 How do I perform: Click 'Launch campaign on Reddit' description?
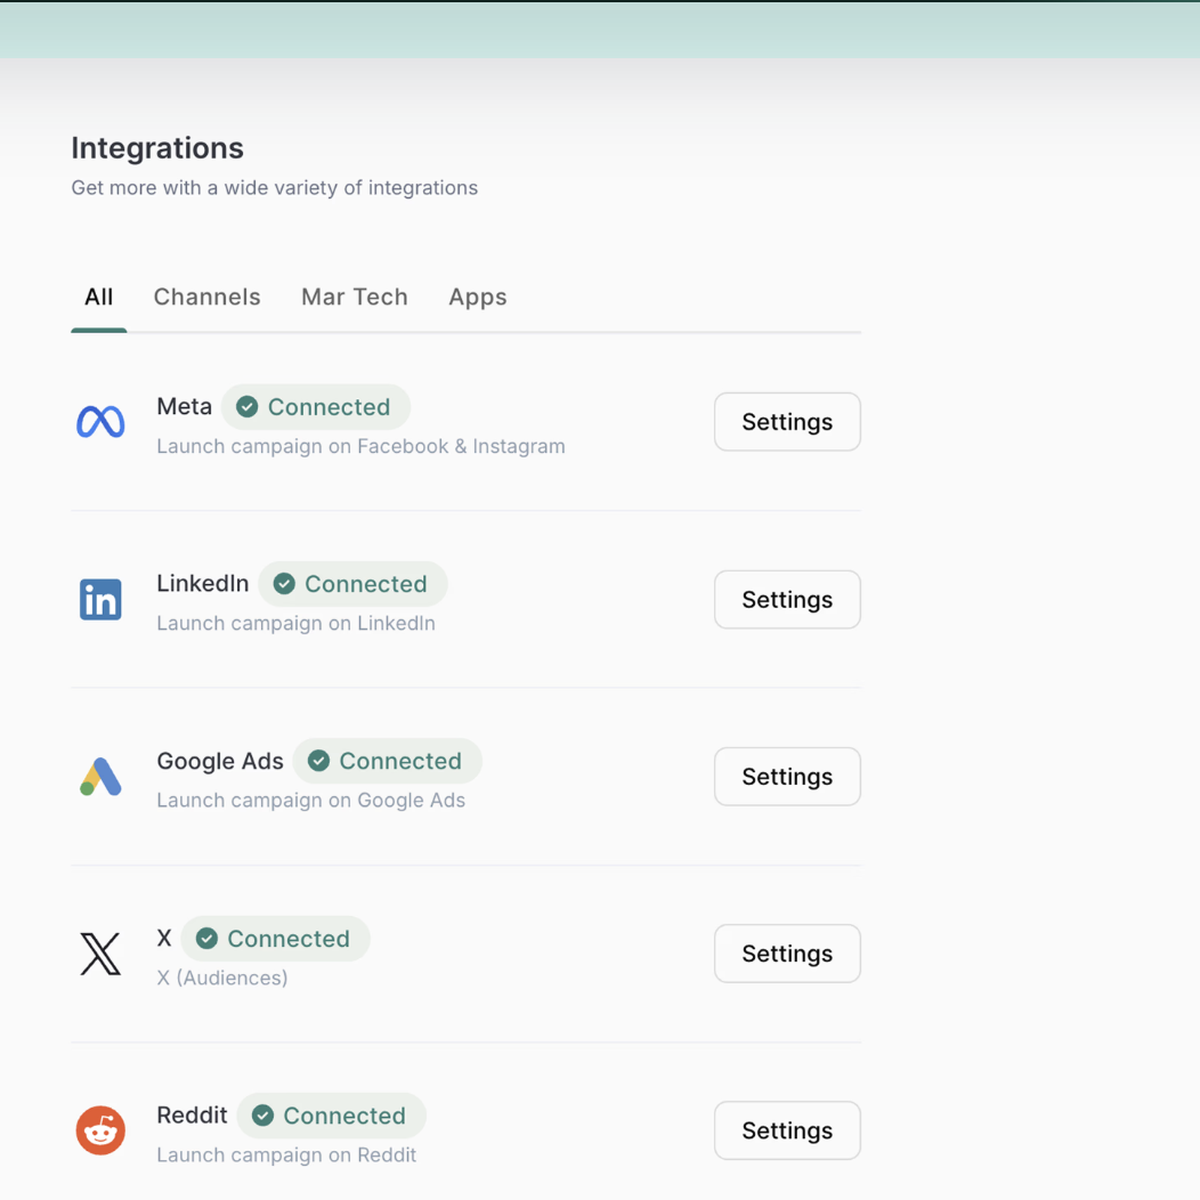[x=286, y=1155]
